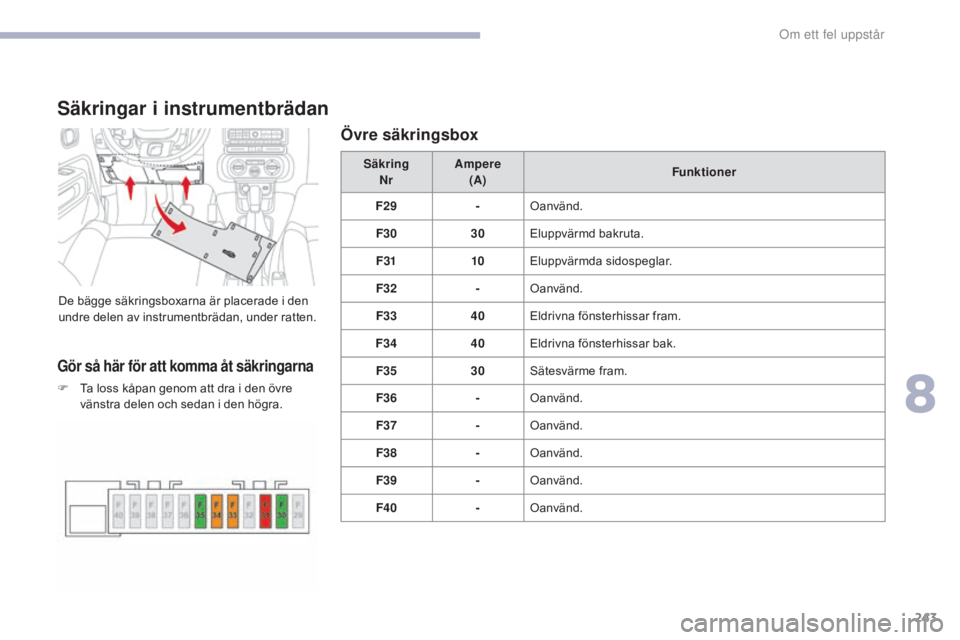Click the 'Funktioner' column header

(704, 172)
